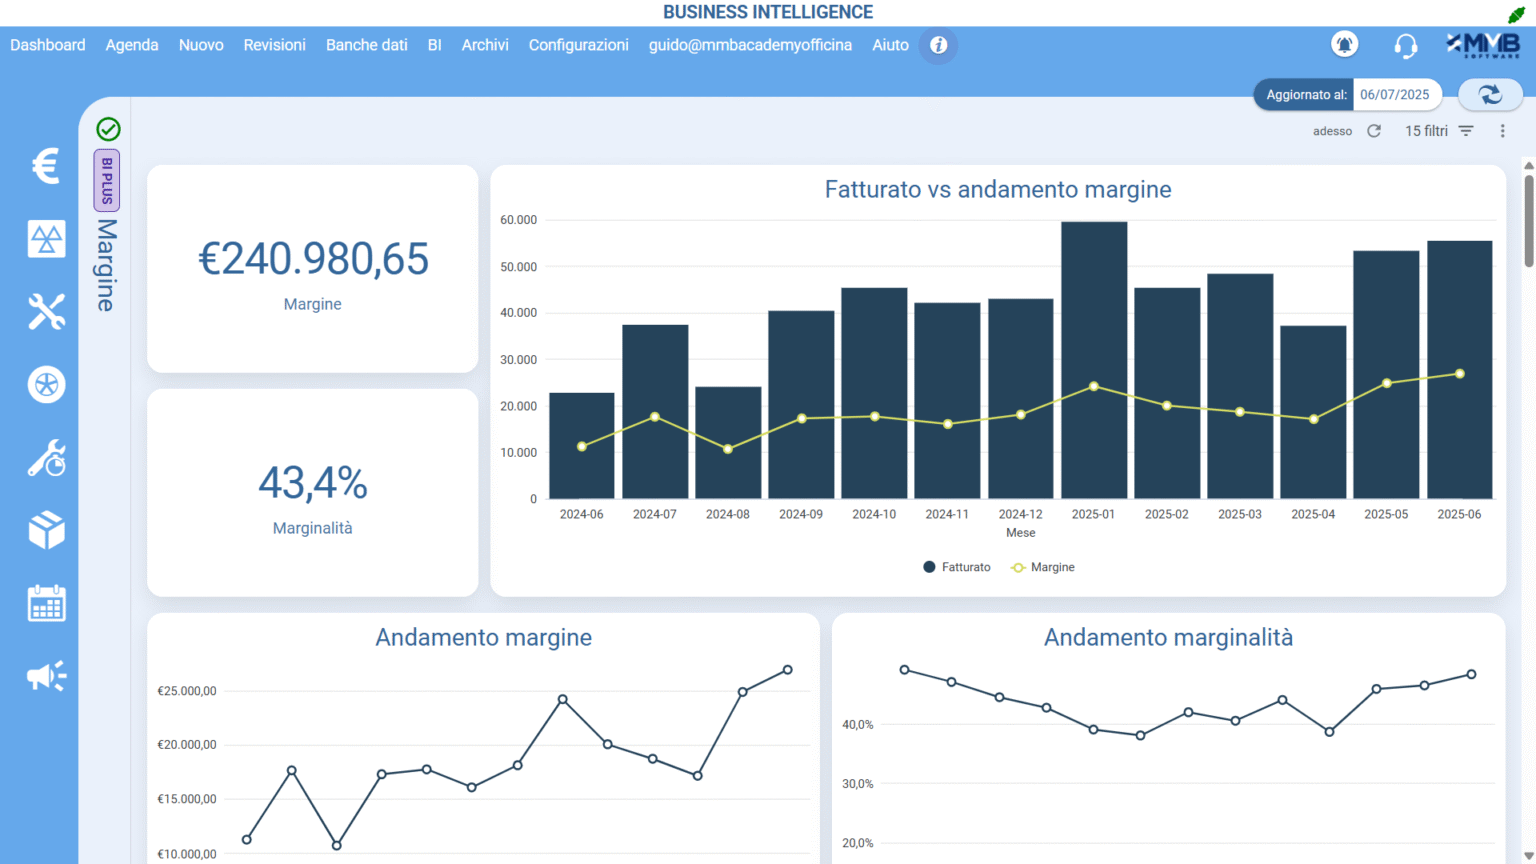Image resolution: width=1536 pixels, height=864 pixels.
Task: Click the headset support icon
Action: tap(1405, 46)
